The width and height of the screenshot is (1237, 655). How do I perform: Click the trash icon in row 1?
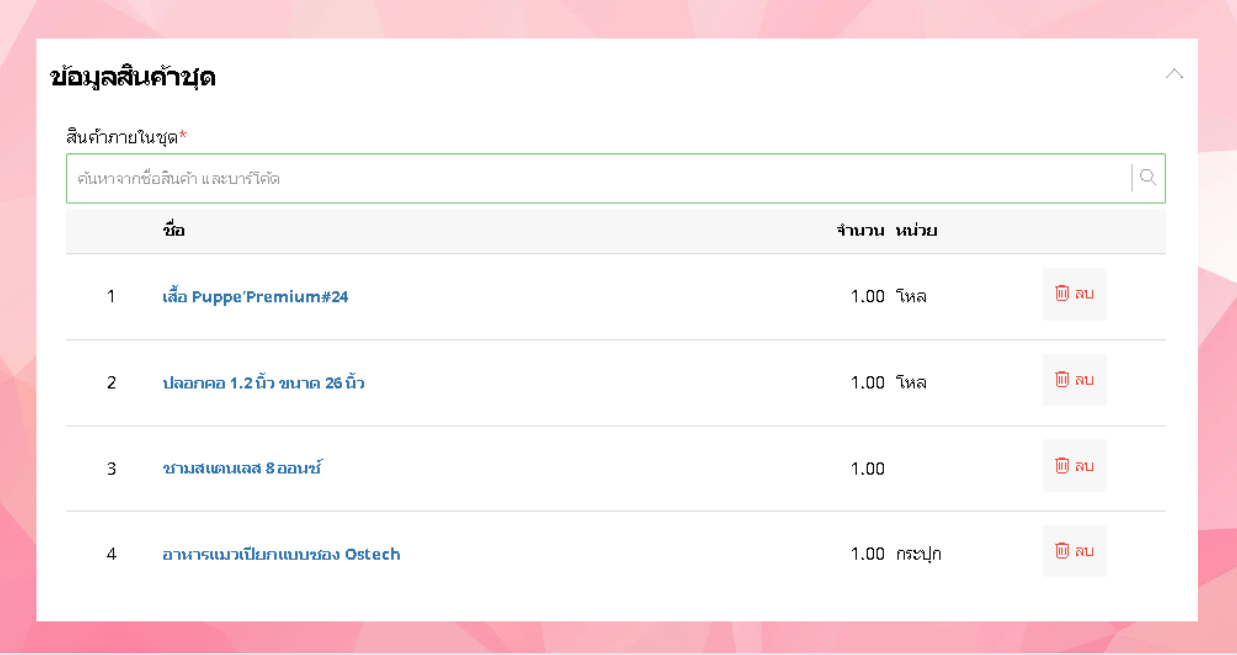pos(1062,293)
